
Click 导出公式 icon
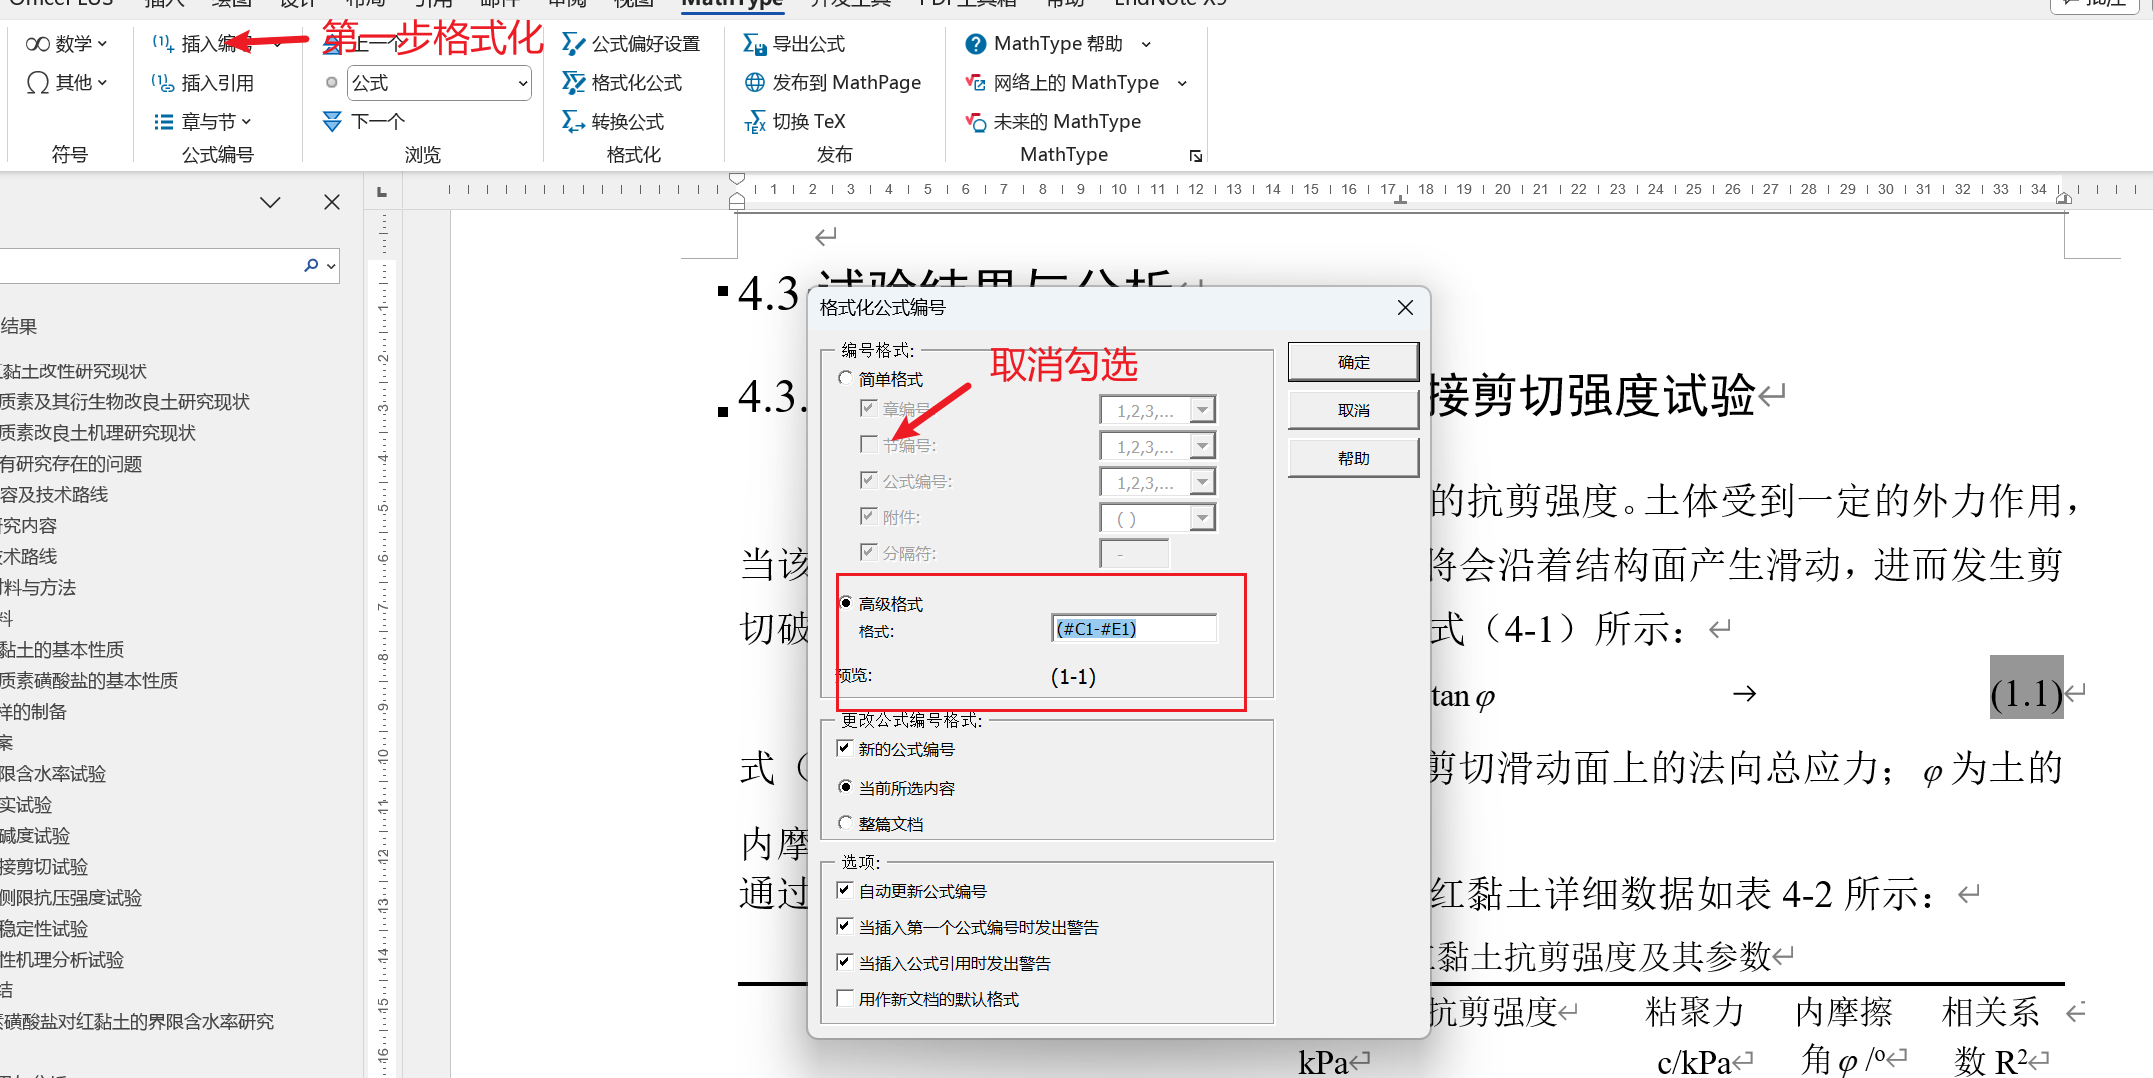pyautogui.click(x=754, y=44)
